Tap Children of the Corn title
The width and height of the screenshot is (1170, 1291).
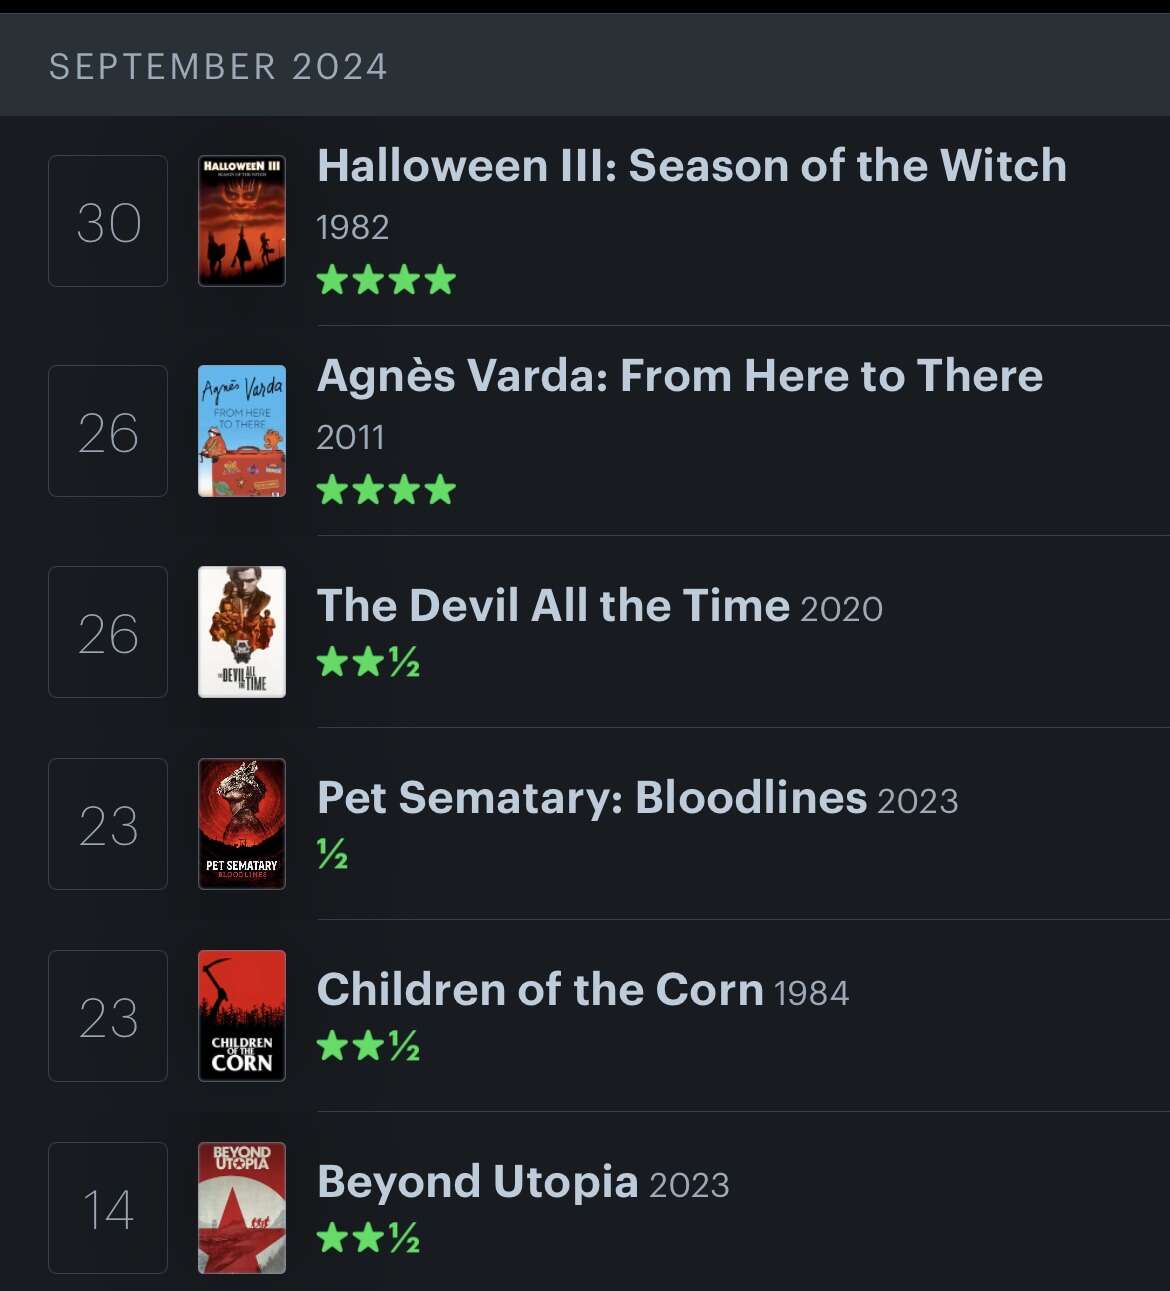pyautogui.click(x=540, y=990)
